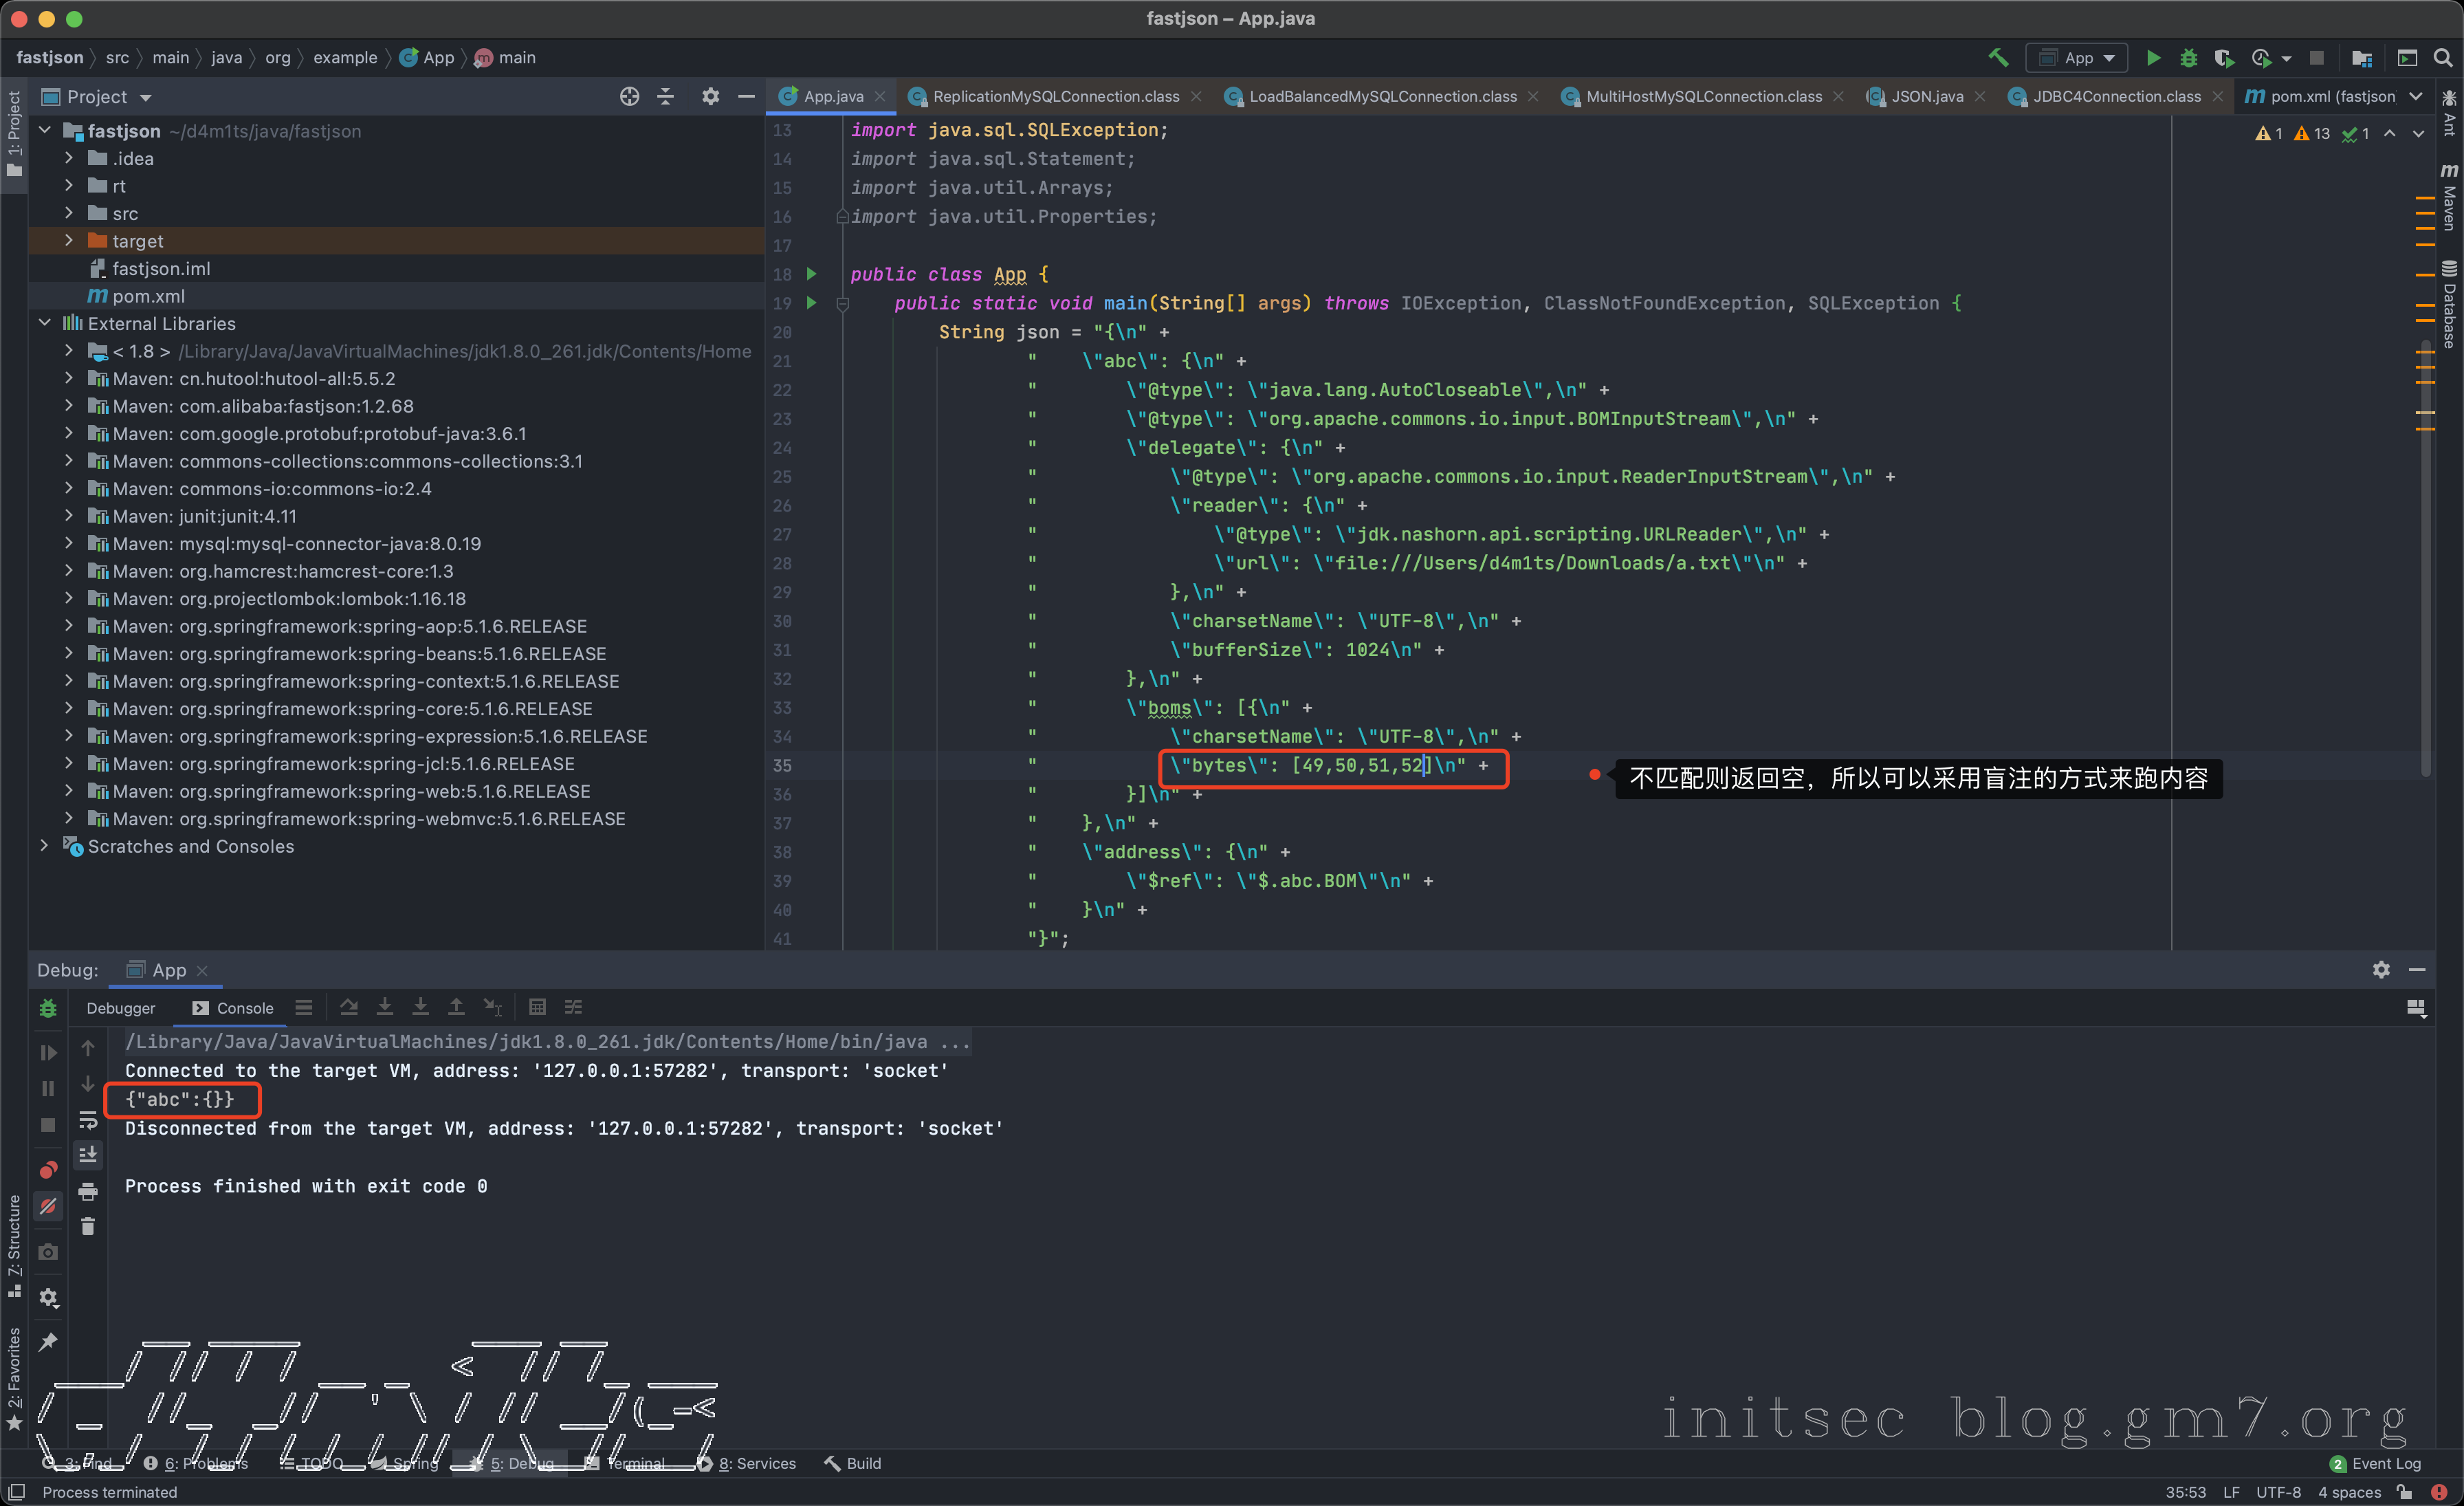The image size is (2464, 1506).
Task: Start debugging with the bug icon in the top toolbar
Action: [x=2188, y=58]
